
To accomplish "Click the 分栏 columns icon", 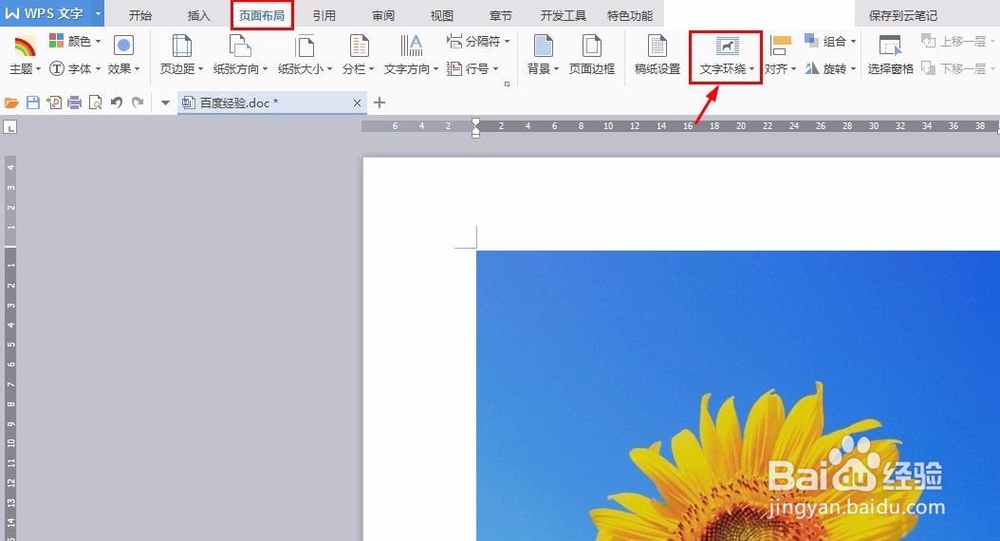I will pos(359,45).
